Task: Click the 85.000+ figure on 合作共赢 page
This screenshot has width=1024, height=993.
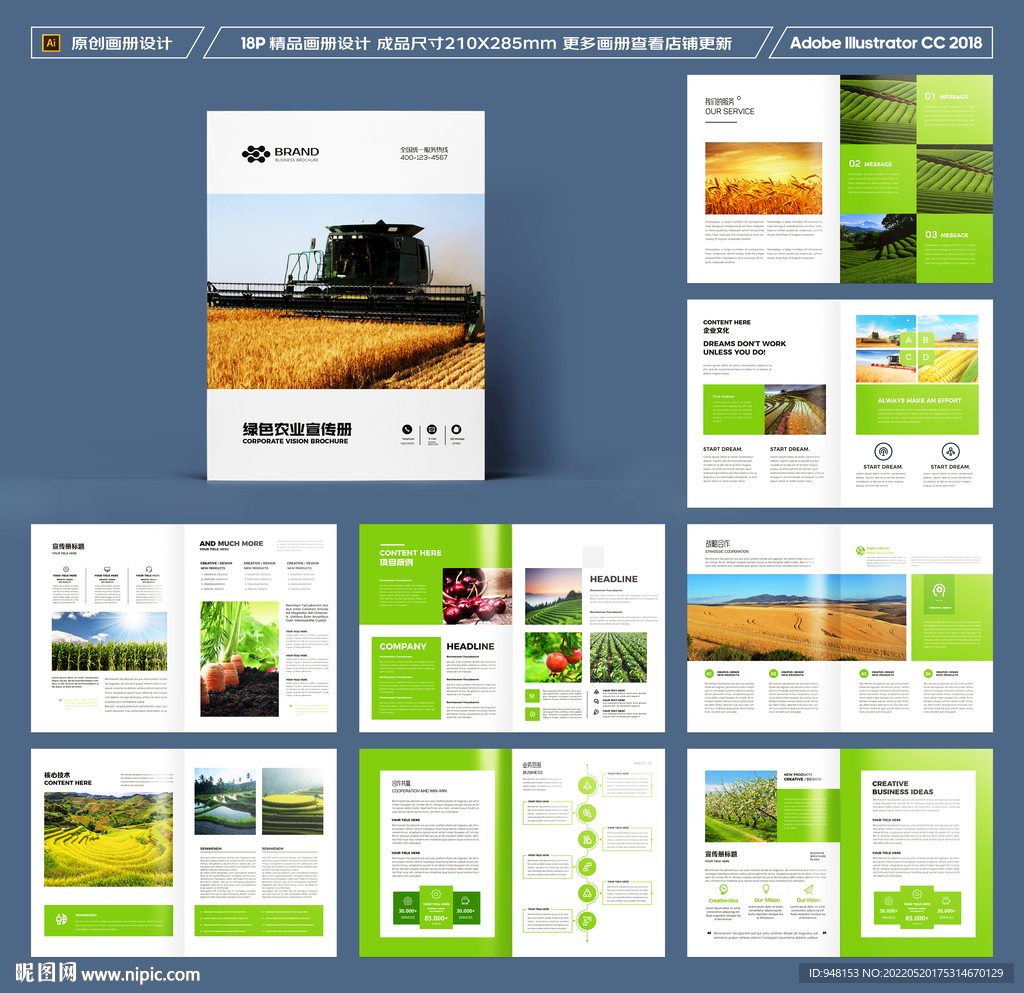Action: tap(436, 918)
